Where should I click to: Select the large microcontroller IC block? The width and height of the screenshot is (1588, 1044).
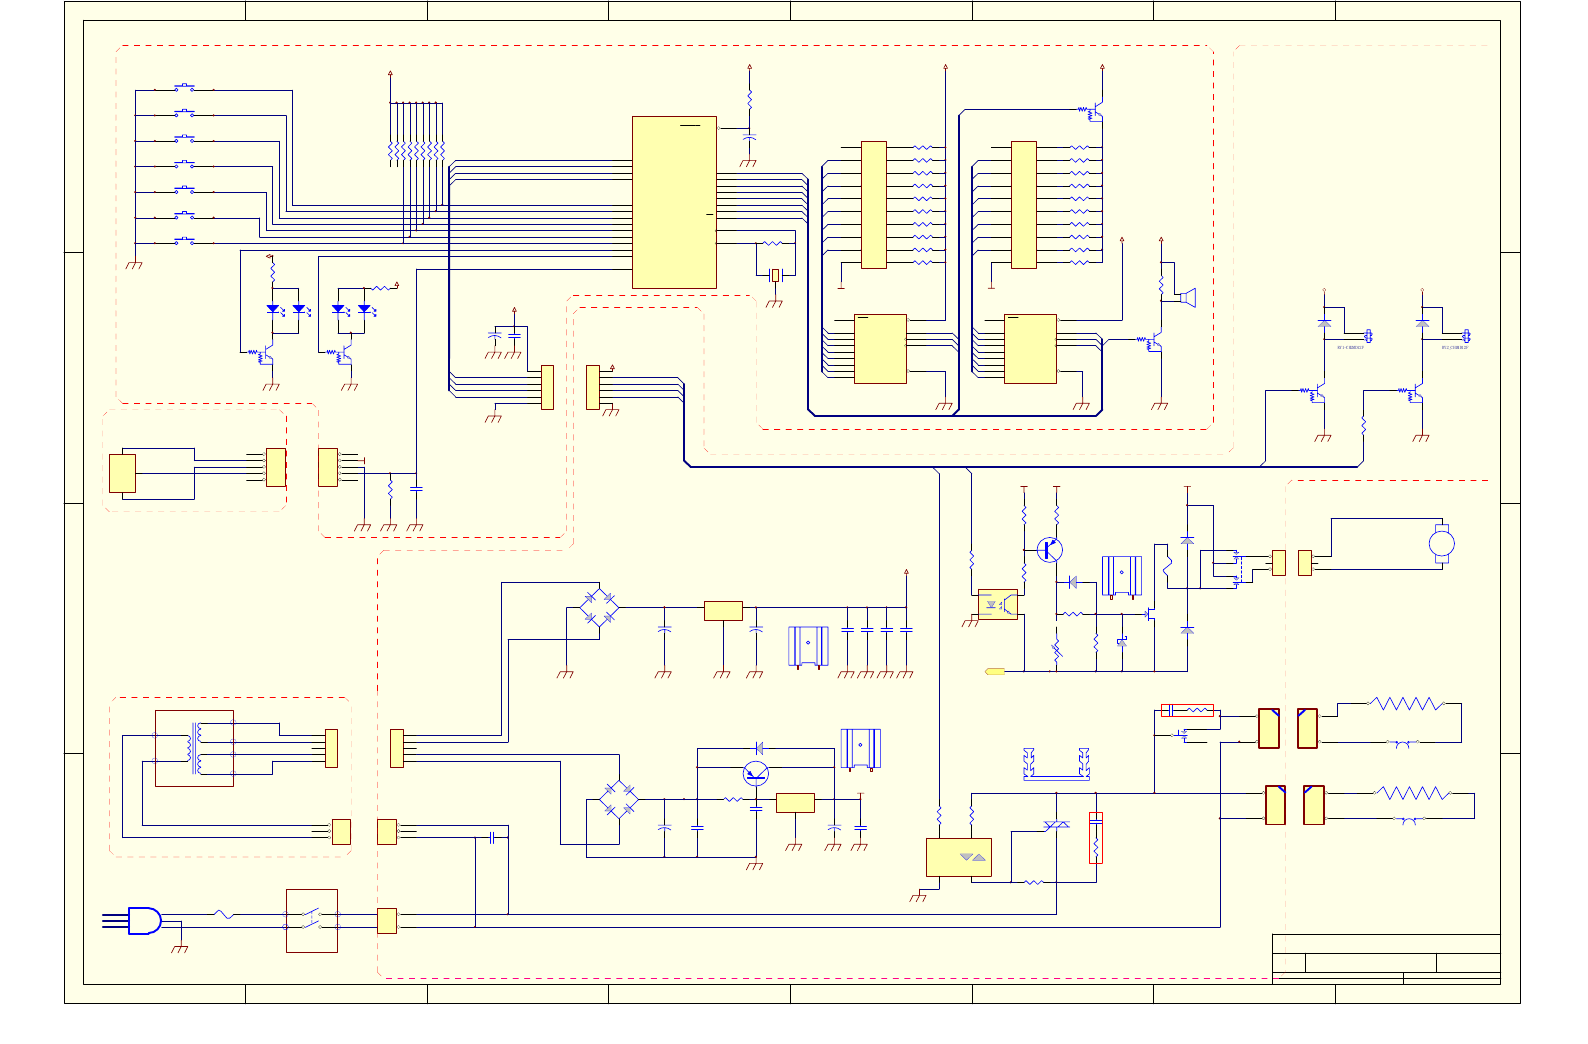coord(674,203)
